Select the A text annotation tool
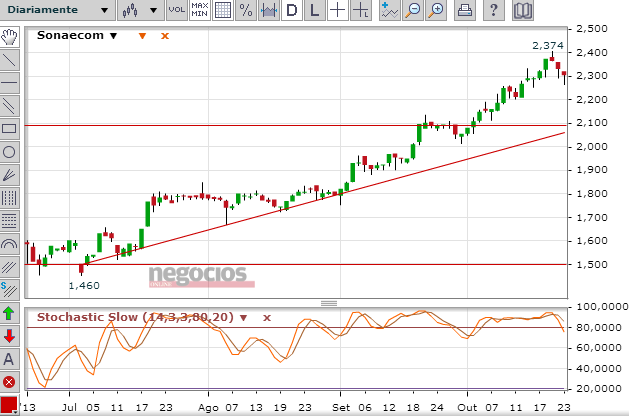 click(9, 359)
